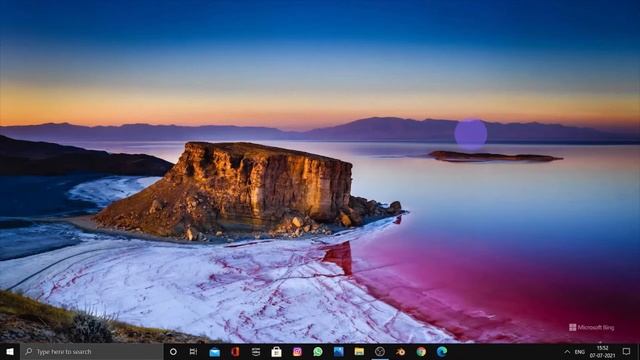Open WhatsApp from the taskbar
Screen dimensions: 640x360
click(318, 352)
